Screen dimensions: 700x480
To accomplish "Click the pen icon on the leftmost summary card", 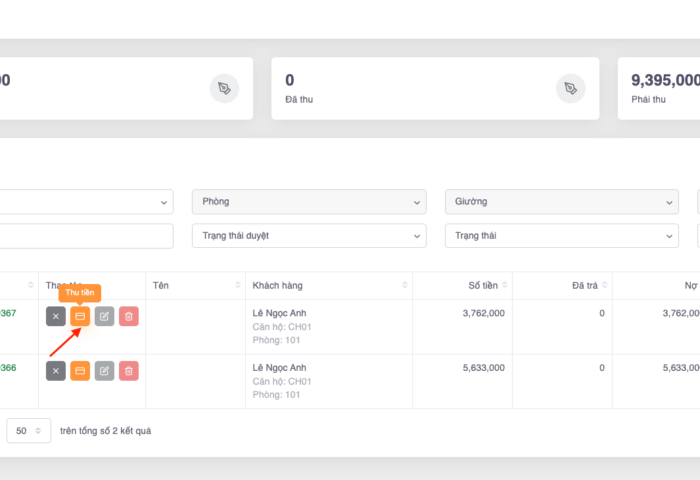I will 224,88.
